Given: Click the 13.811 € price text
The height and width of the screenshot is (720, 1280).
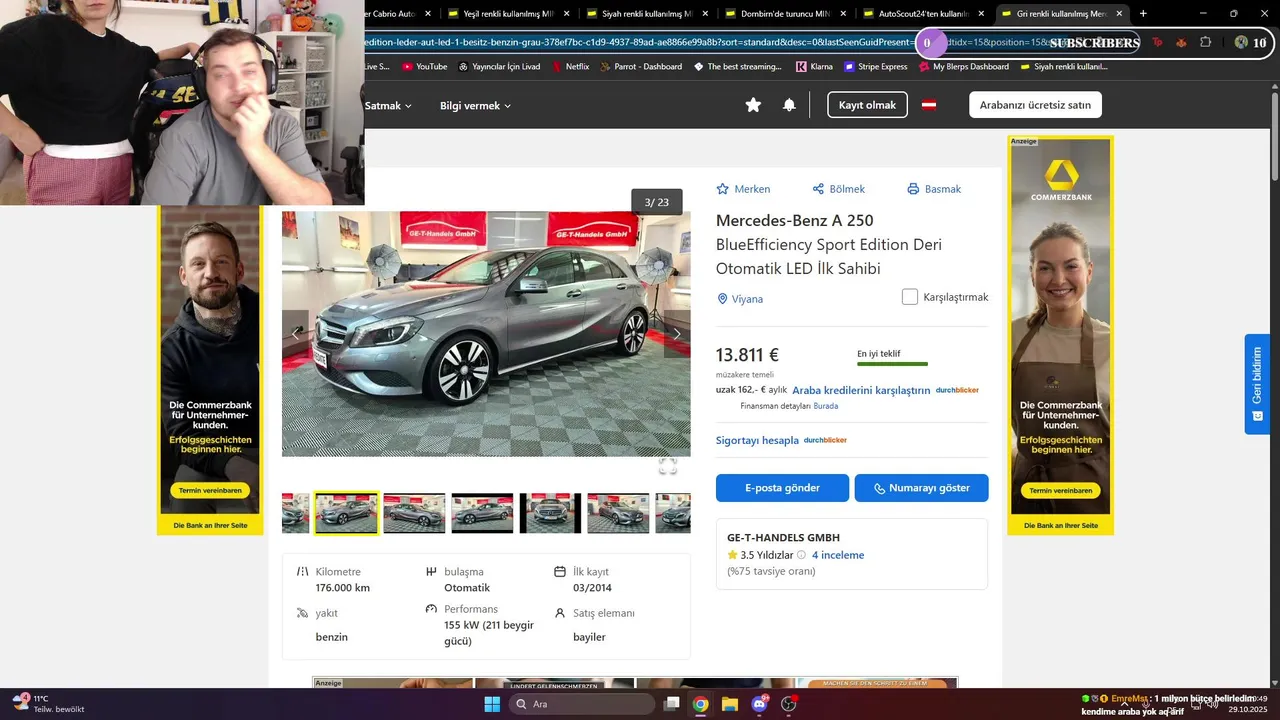Looking at the screenshot, I should point(747,355).
